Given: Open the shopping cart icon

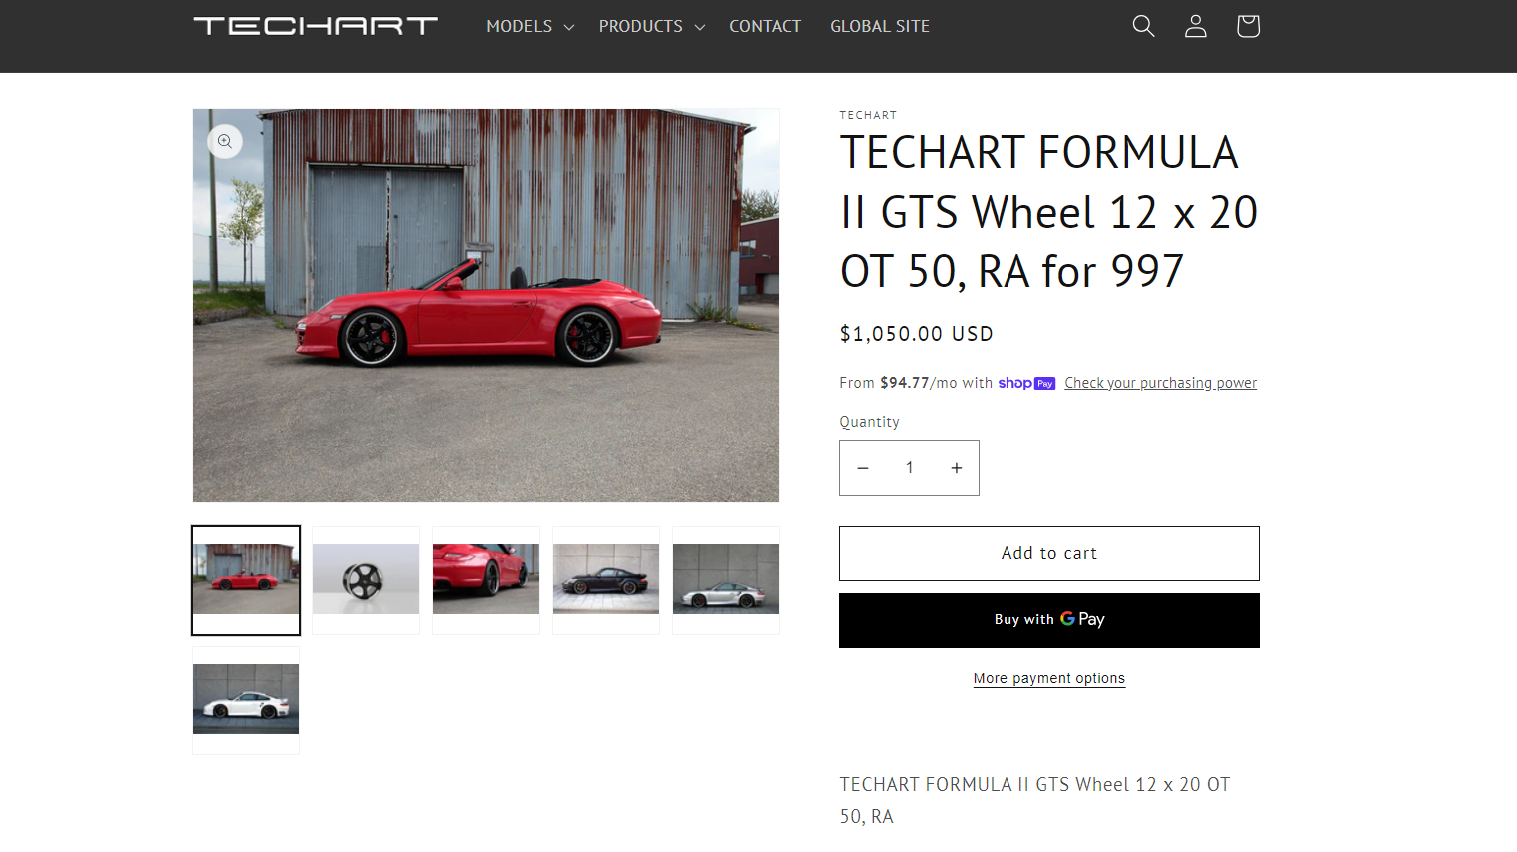Looking at the screenshot, I should click(1248, 26).
